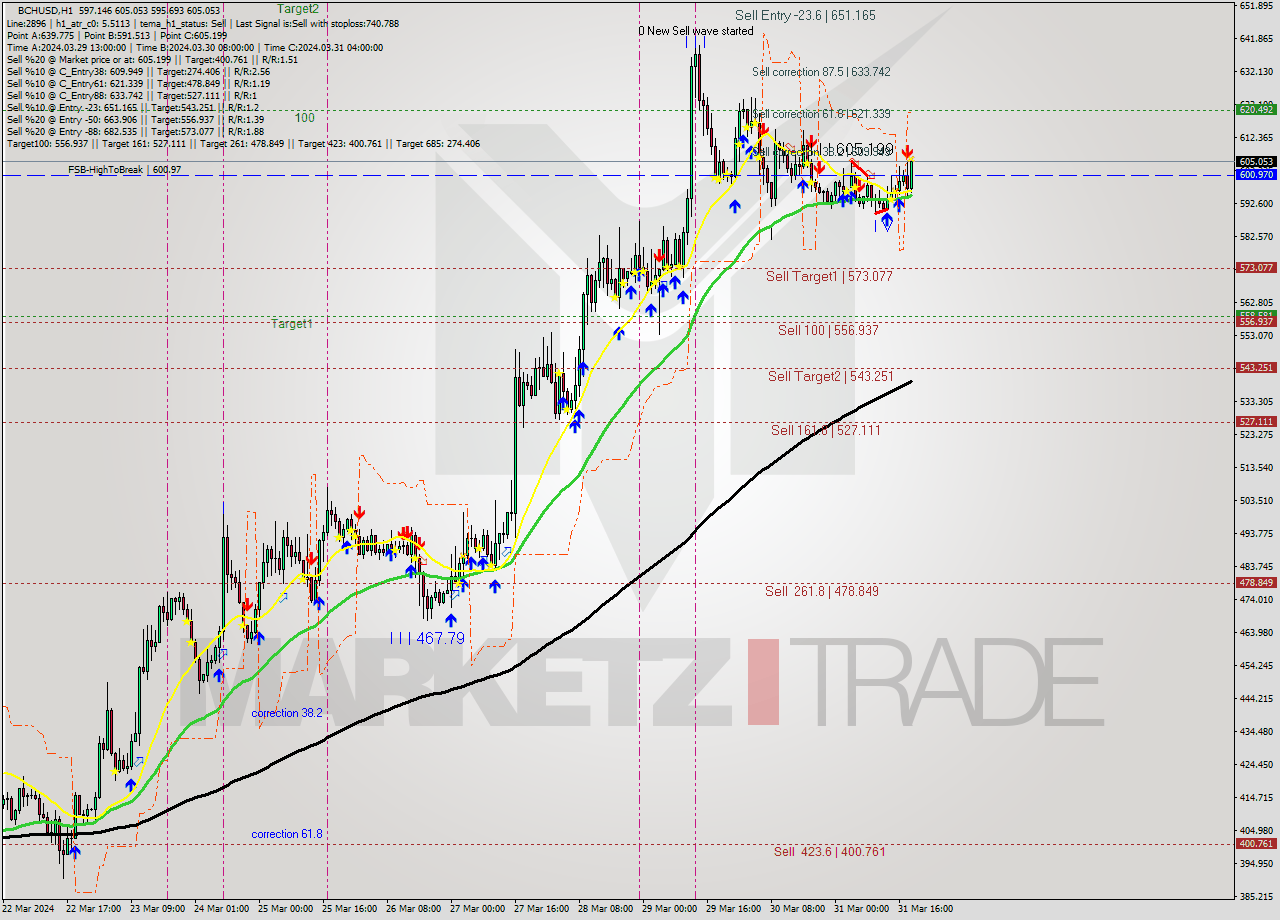Click the 385.215 price scale value
The height and width of the screenshot is (920, 1280).
click(x=1256, y=896)
